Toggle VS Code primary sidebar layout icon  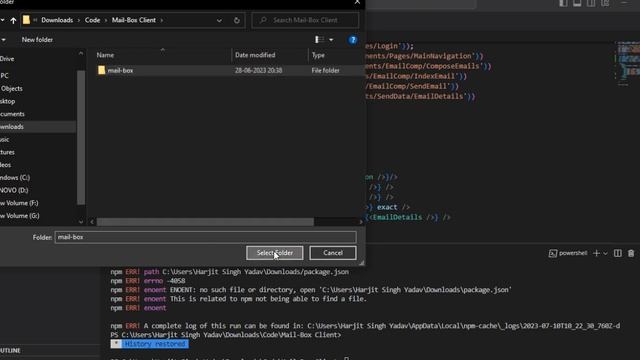click(563, 3)
